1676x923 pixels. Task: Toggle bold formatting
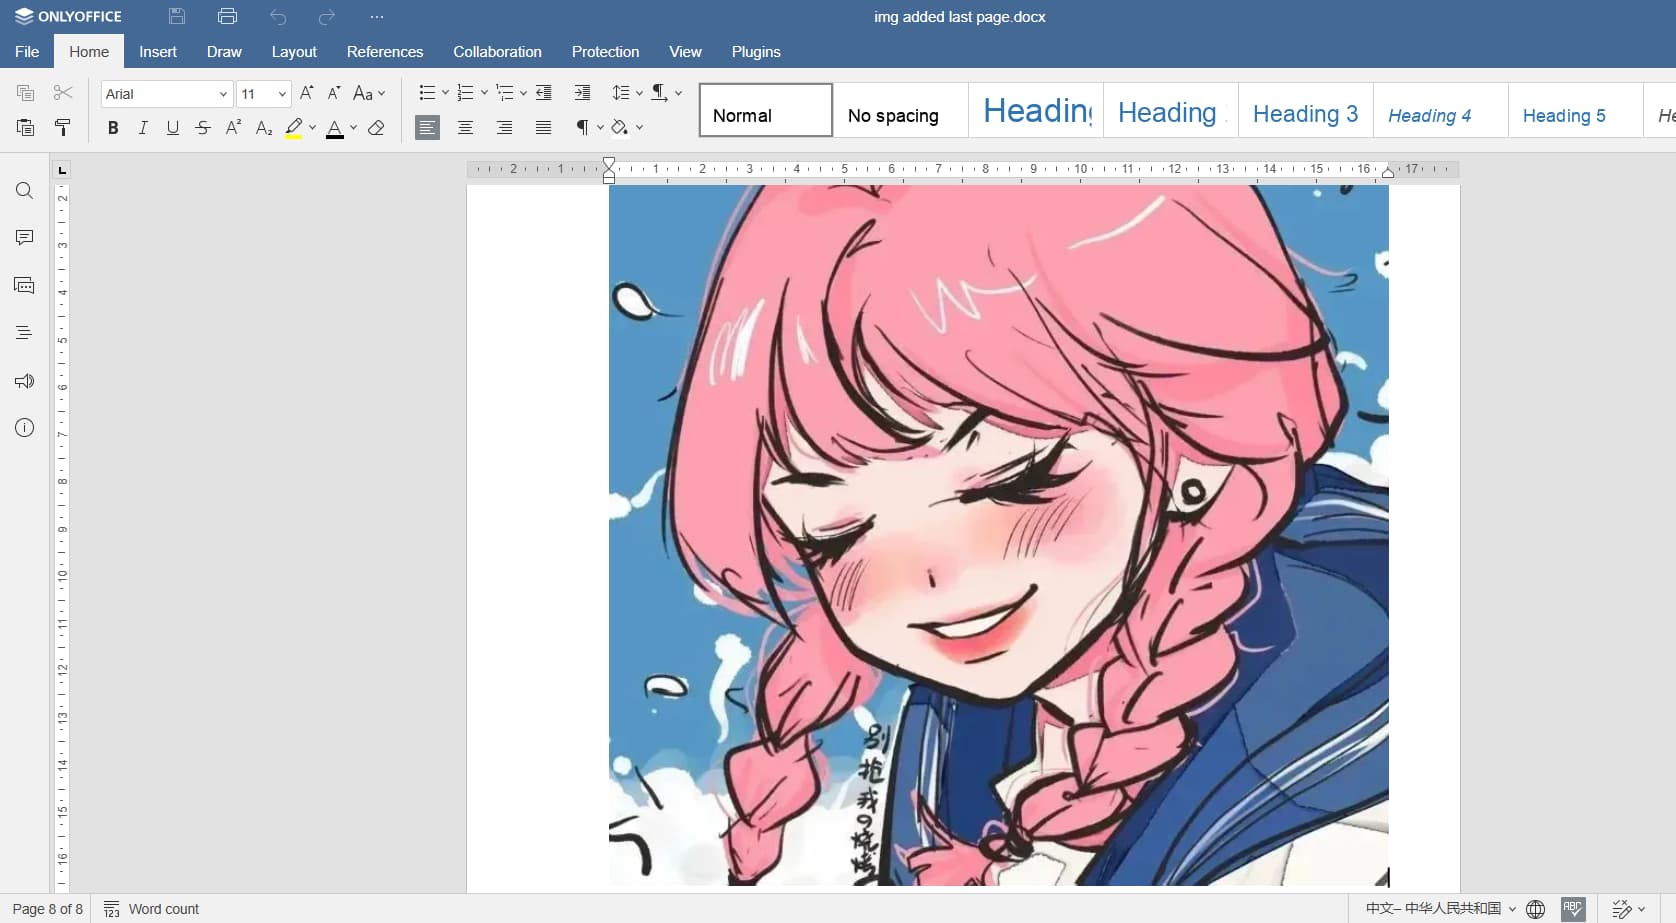click(x=113, y=127)
